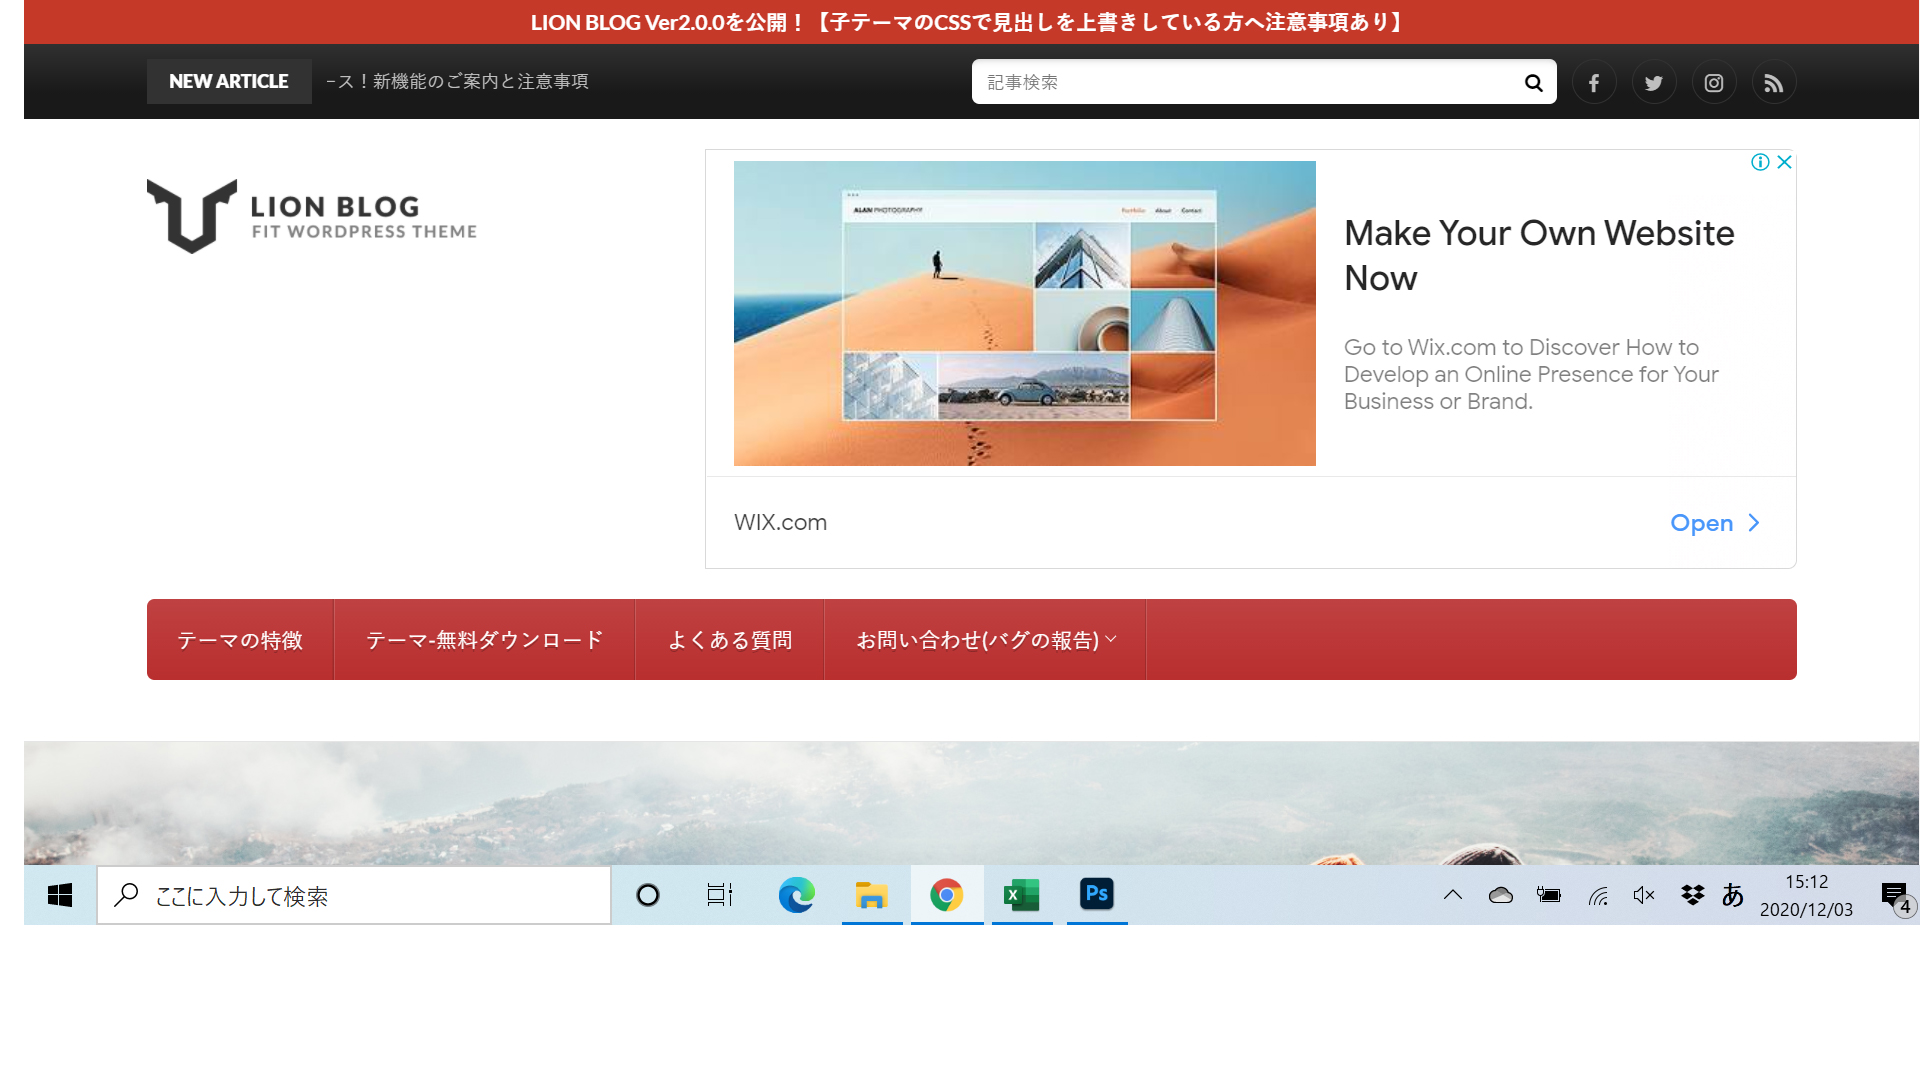Open Excel from the taskbar
The height and width of the screenshot is (1080, 1920).
tap(1021, 894)
